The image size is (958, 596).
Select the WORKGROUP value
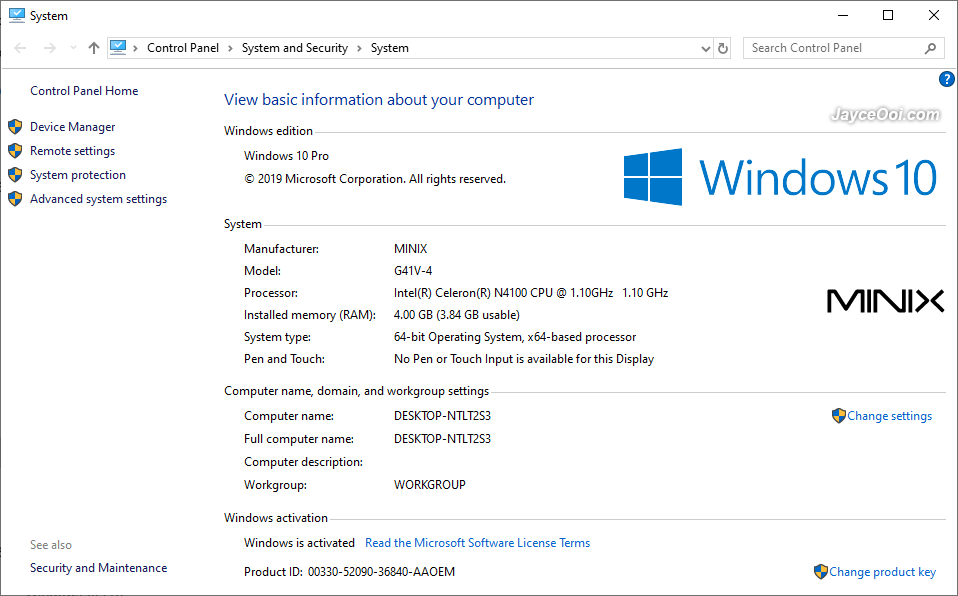point(430,485)
